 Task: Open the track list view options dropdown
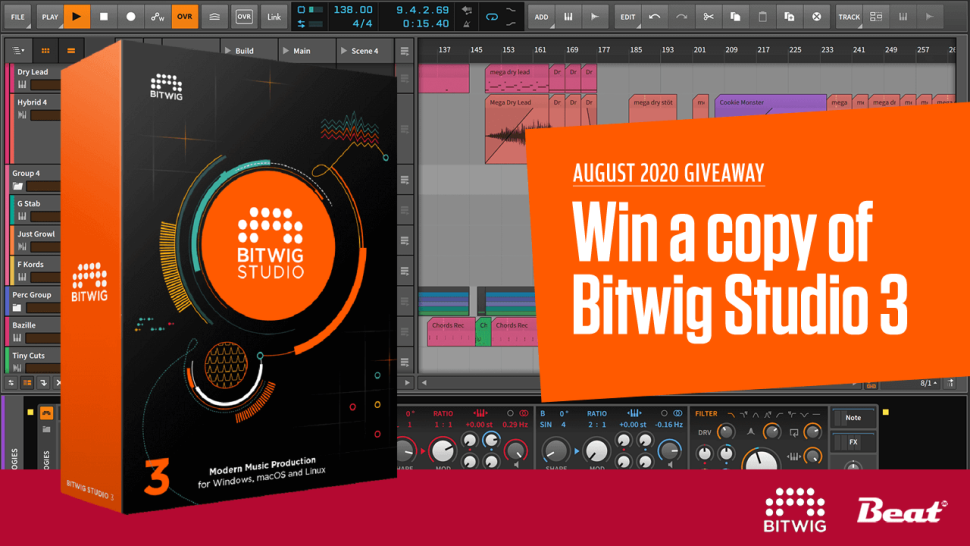pyautogui.click(x=19, y=51)
